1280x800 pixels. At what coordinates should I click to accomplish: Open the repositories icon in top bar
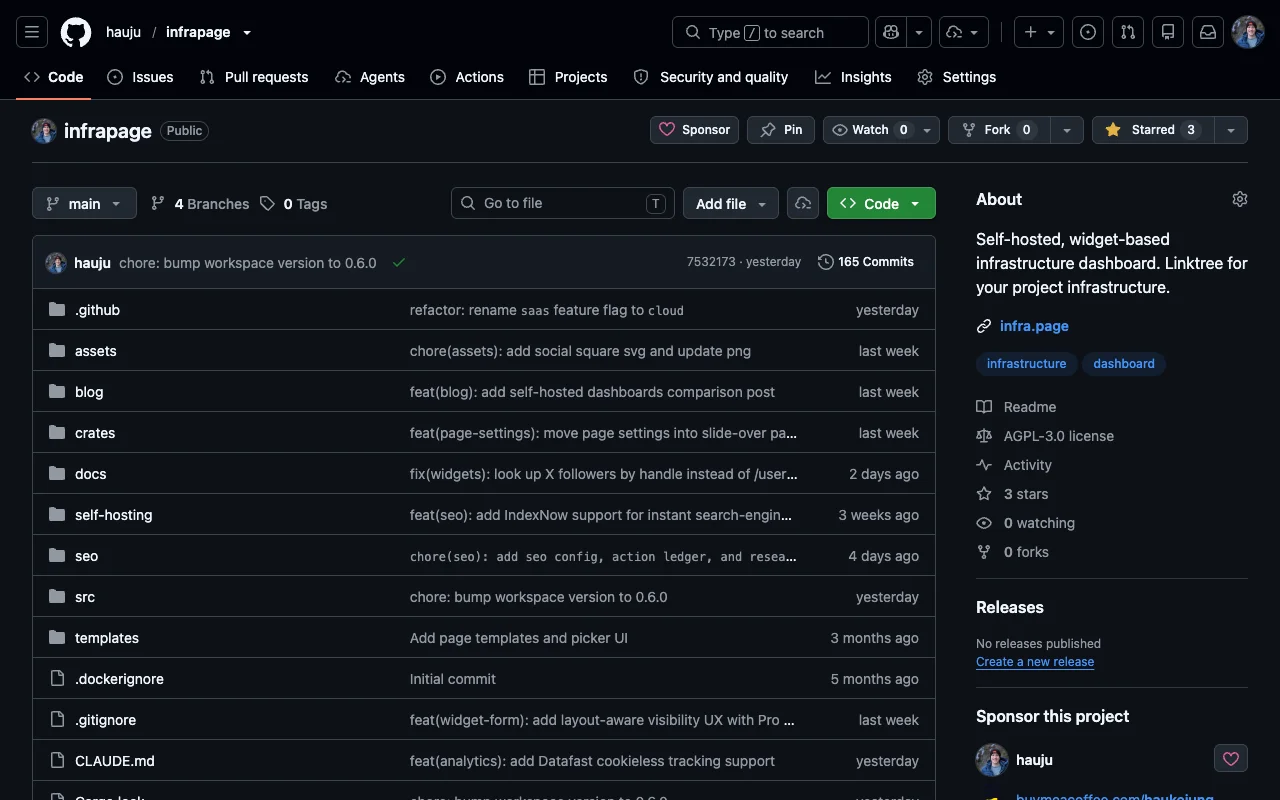pos(1168,32)
